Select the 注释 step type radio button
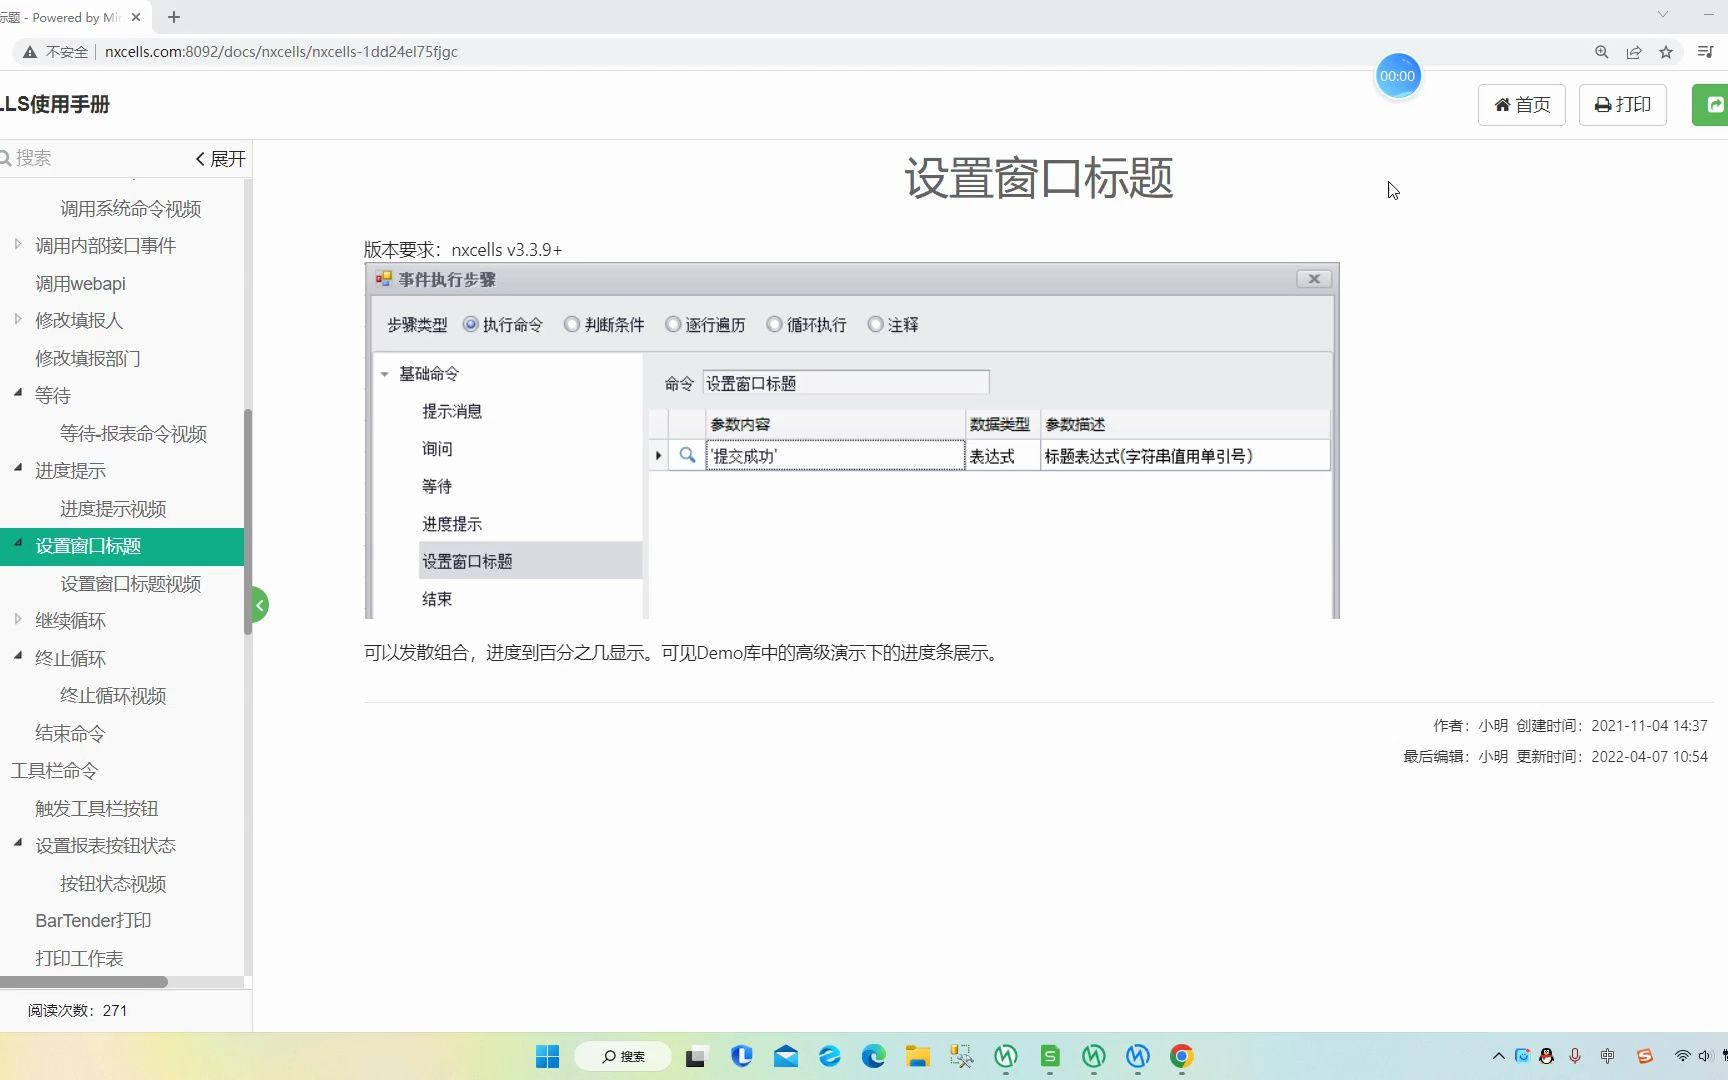Image resolution: width=1728 pixels, height=1080 pixels. pos(877,324)
